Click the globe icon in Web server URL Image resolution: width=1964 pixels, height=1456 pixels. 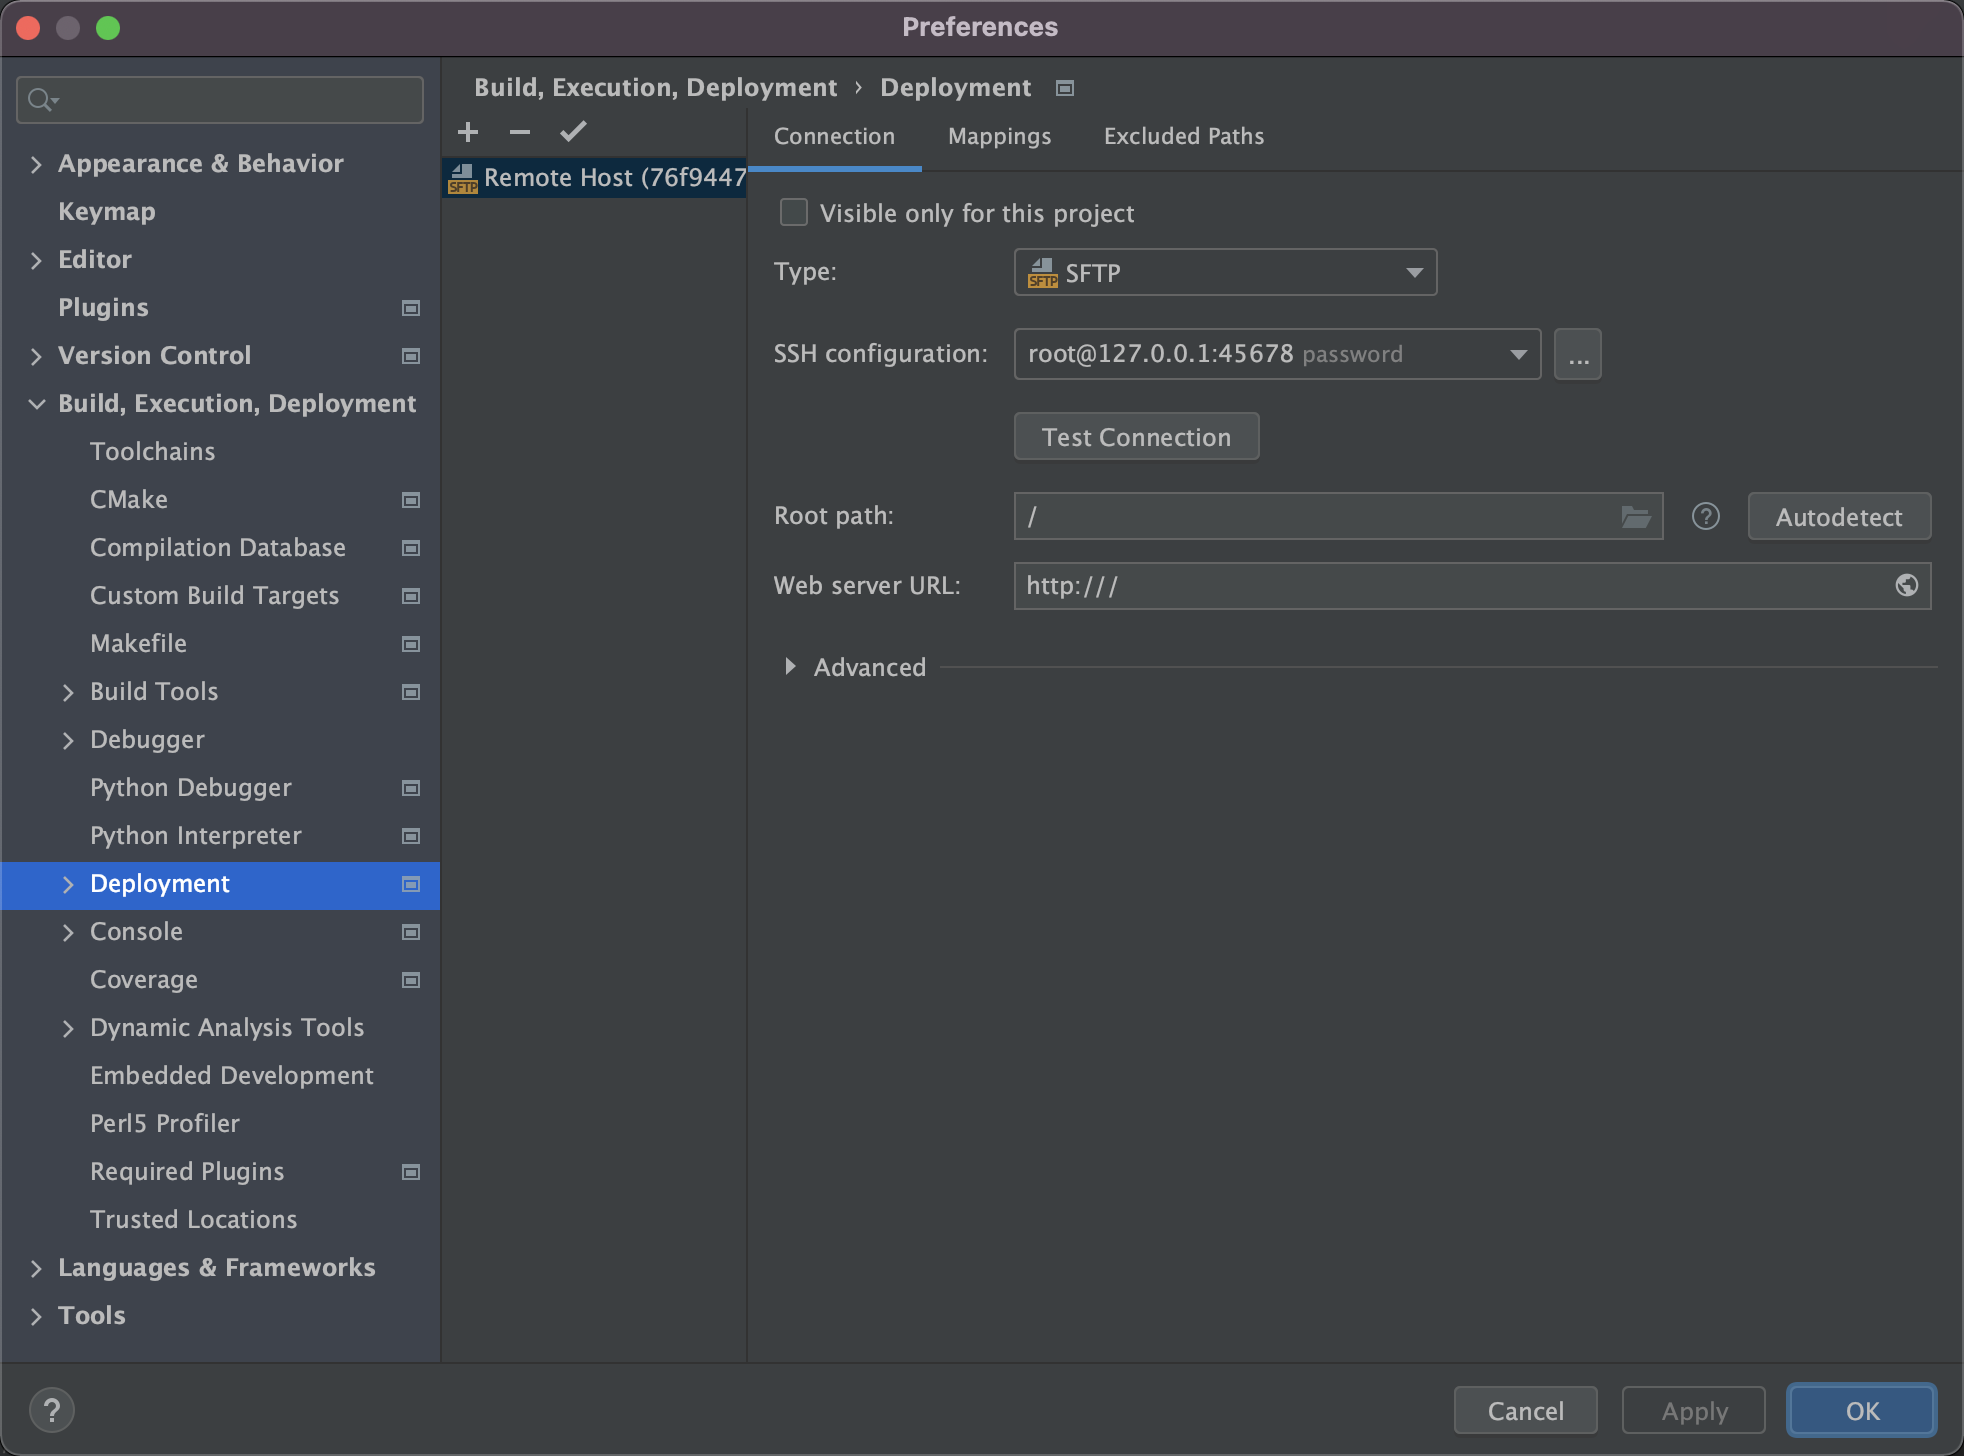tap(1906, 586)
